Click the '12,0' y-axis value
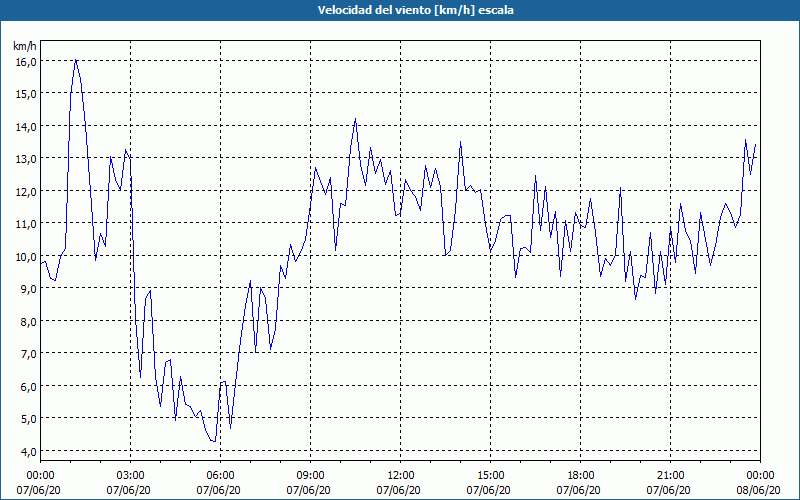This screenshot has width=800, height=500. [x=26, y=191]
